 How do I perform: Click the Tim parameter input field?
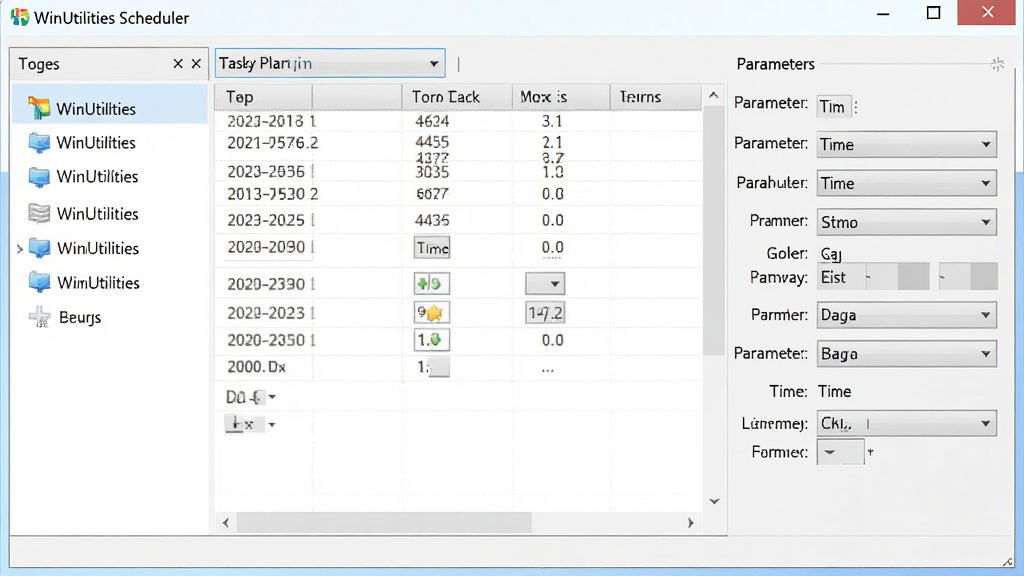coord(835,106)
